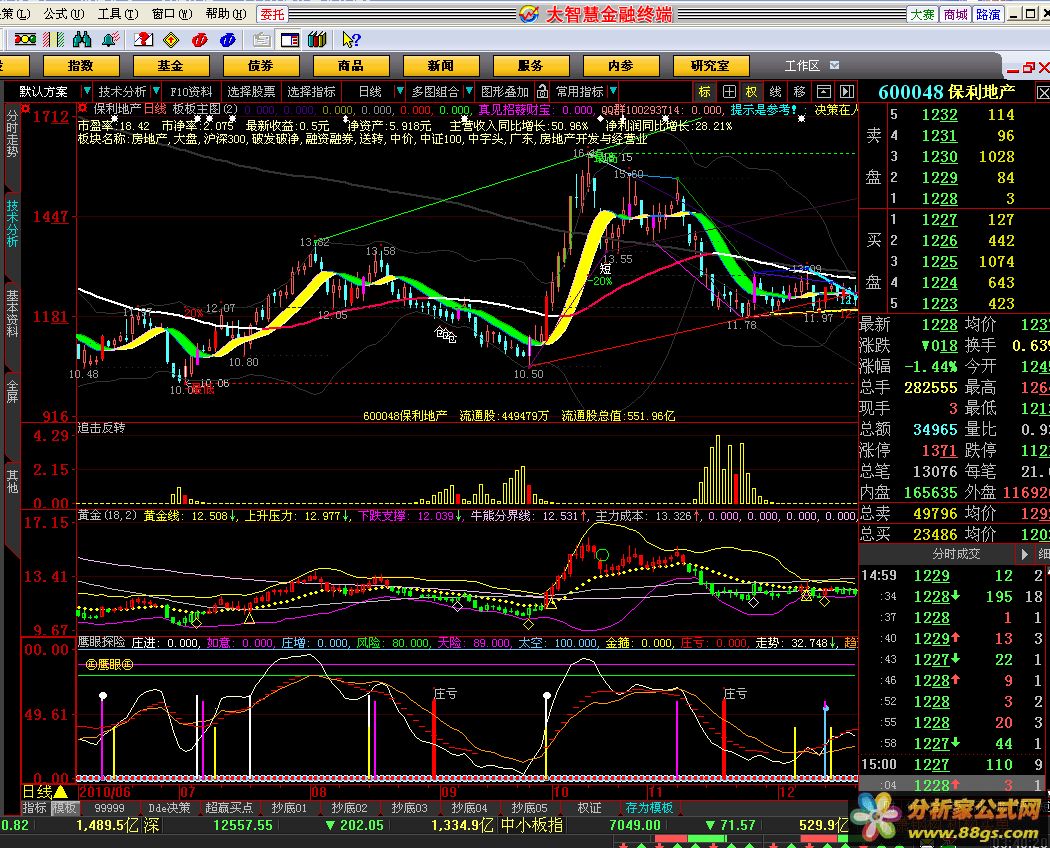
Task: Click the 路演 top-right button
Action: point(988,14)
